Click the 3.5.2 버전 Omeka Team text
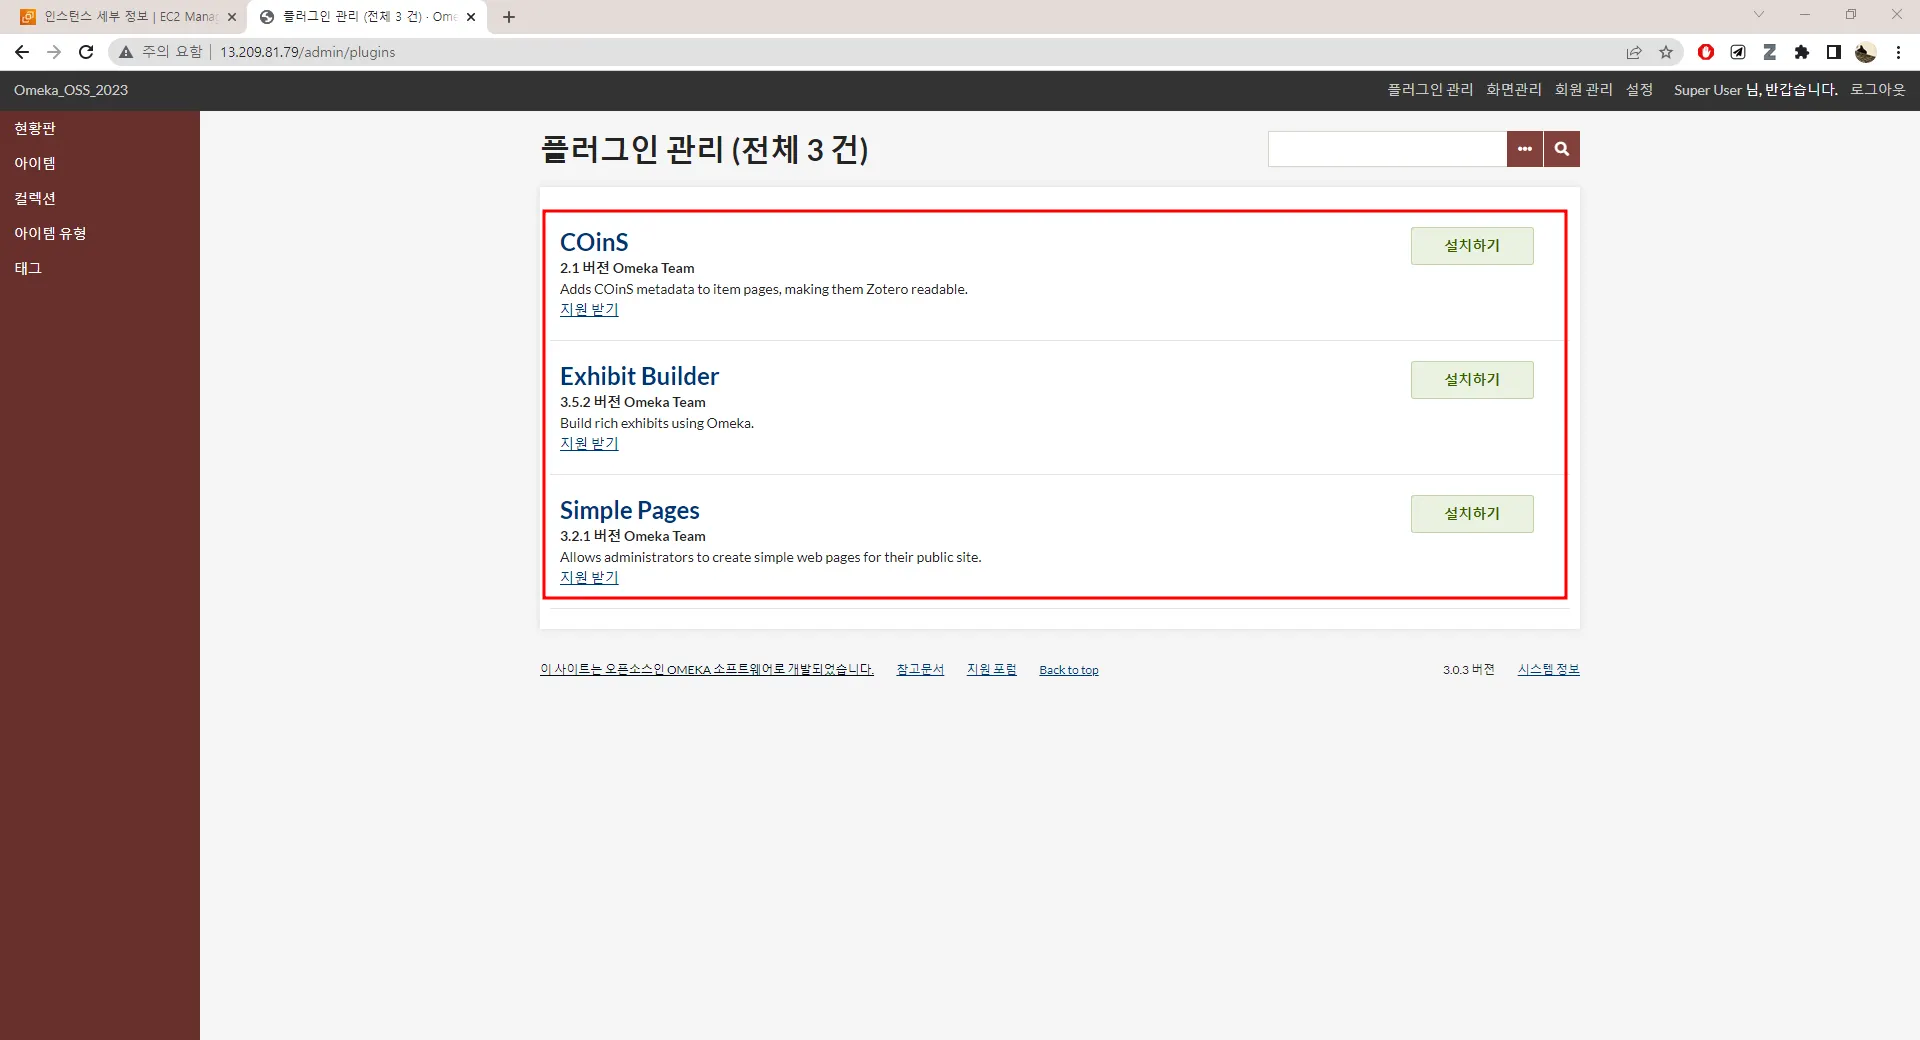This screenshot has width=1920, height=1040. (633, 402)
